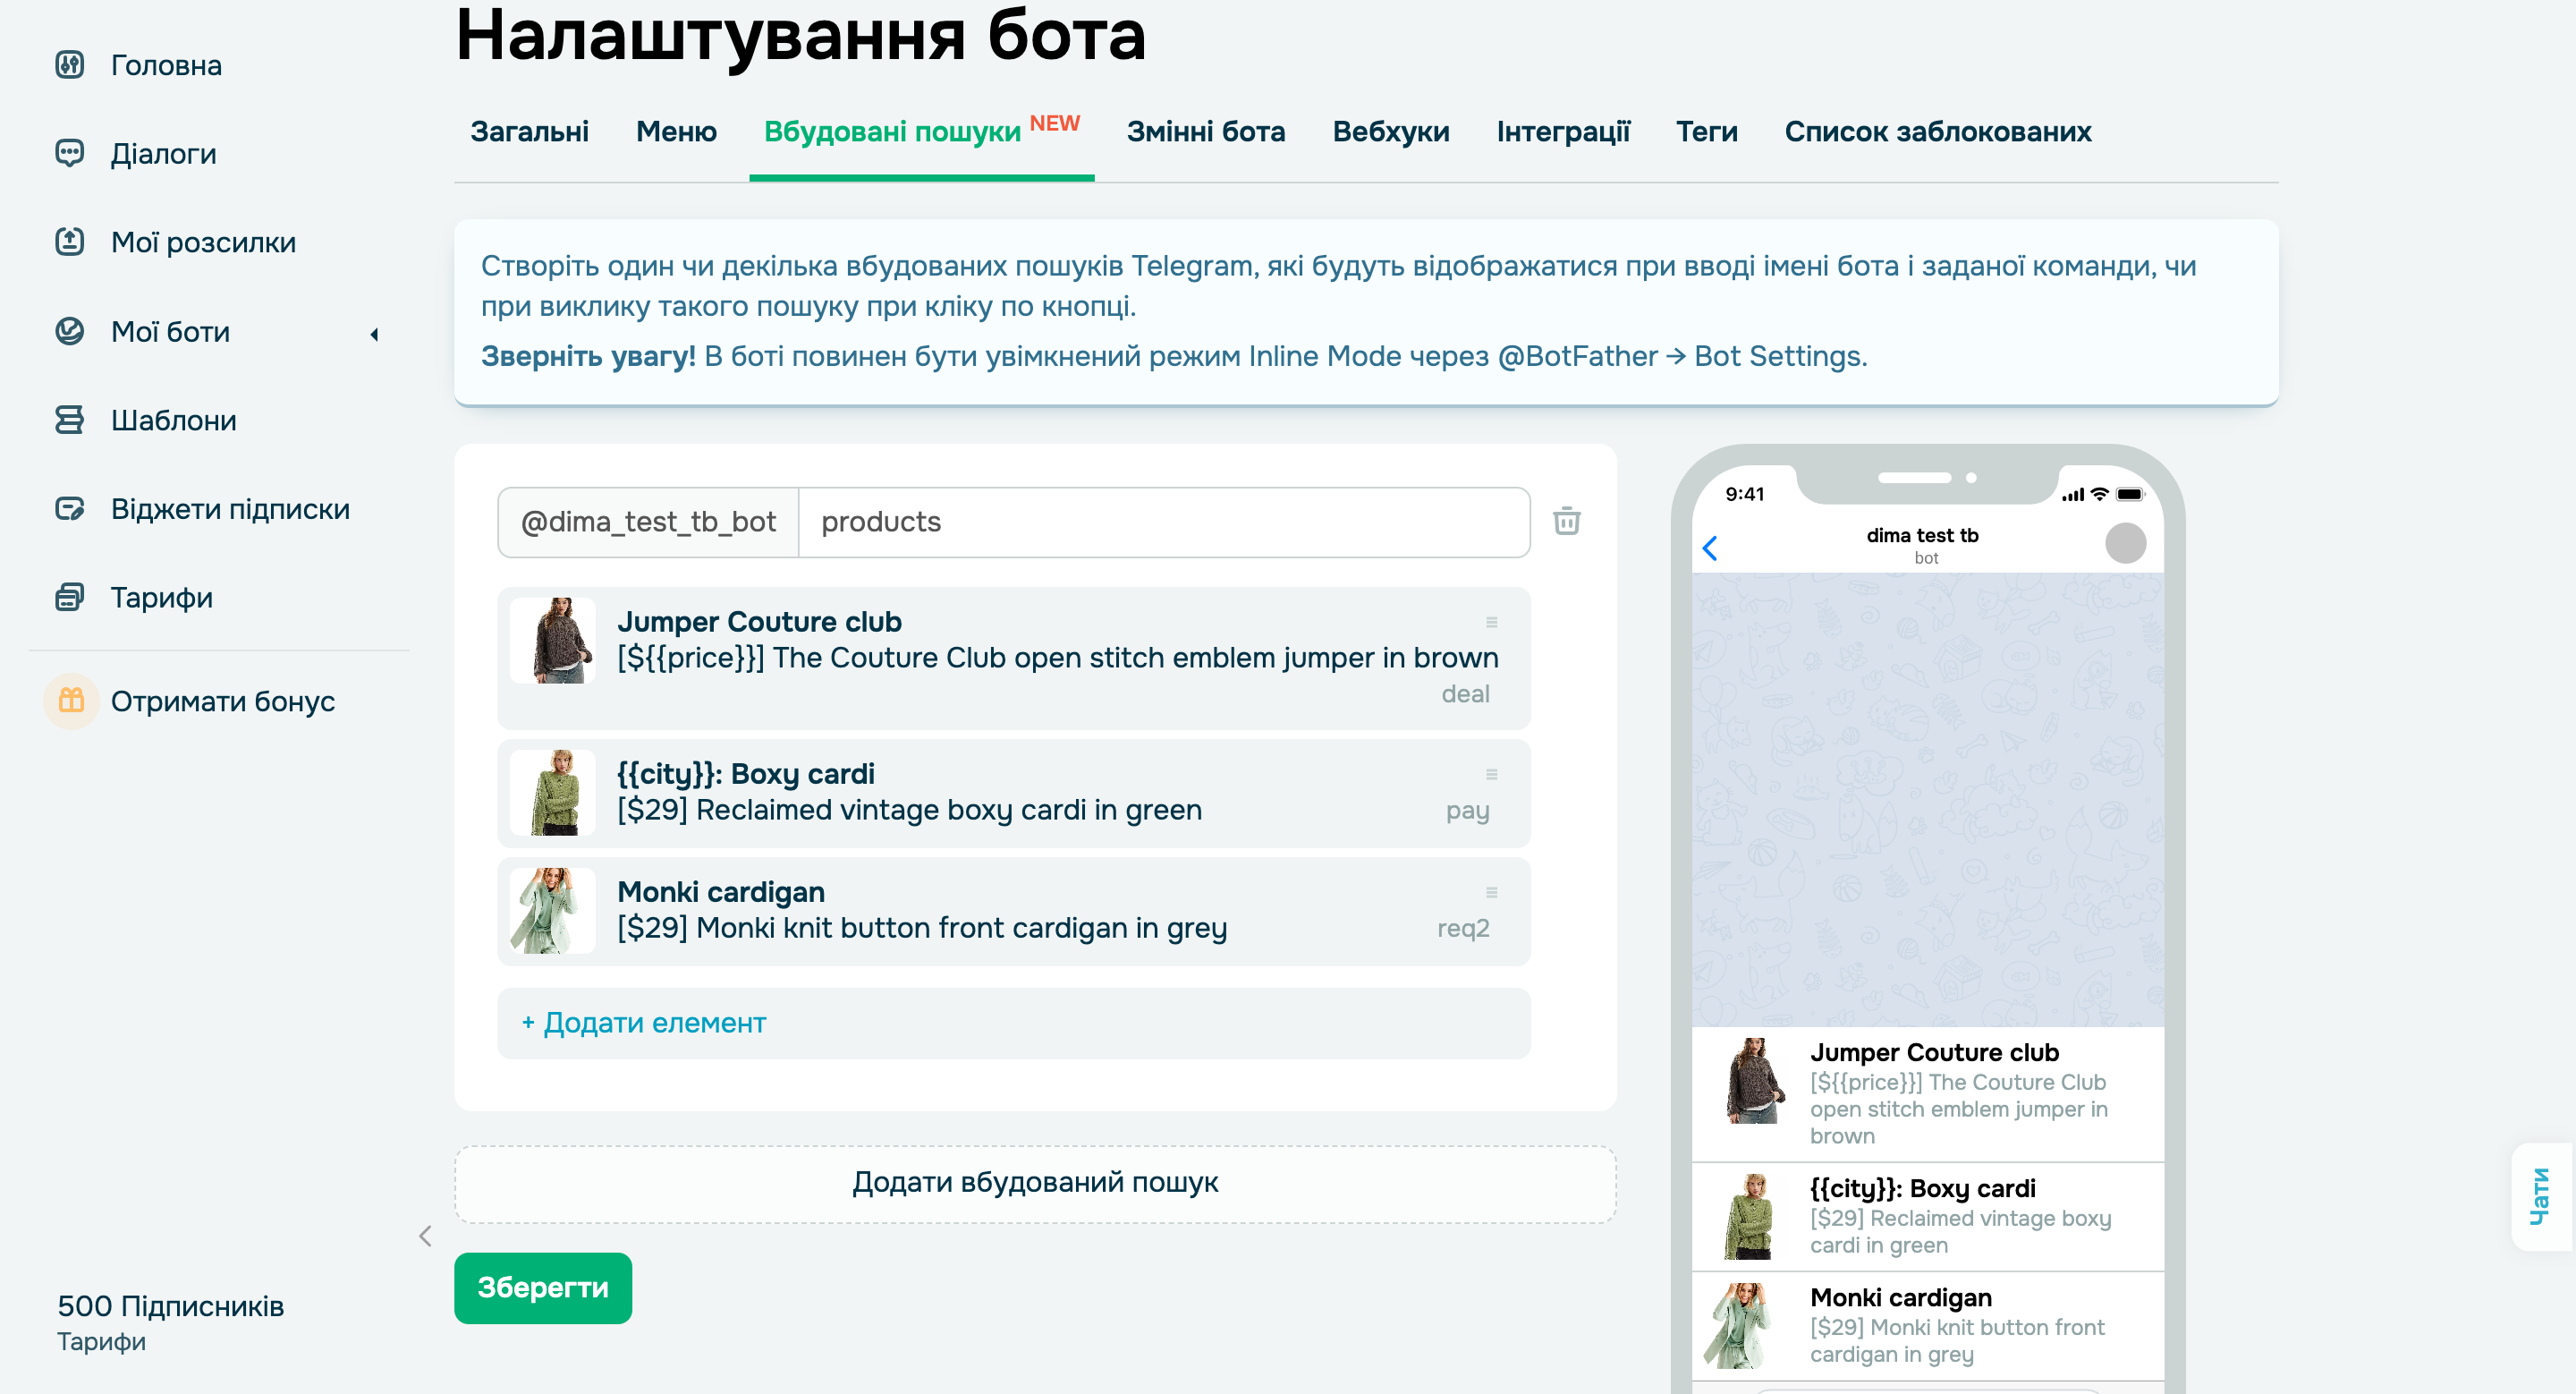
Task: Delete the products inline search via trash icon
Action: tap(1566, 521)
